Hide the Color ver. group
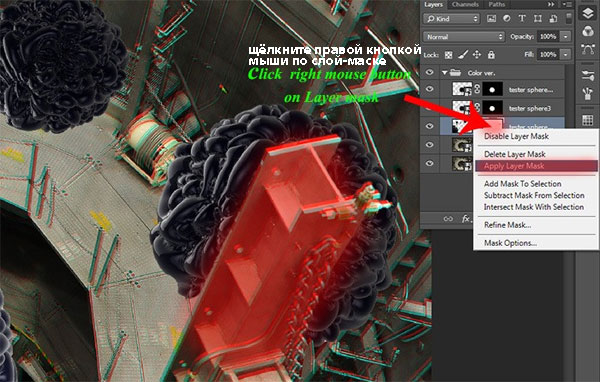600x382 pixels. (429, 72)
